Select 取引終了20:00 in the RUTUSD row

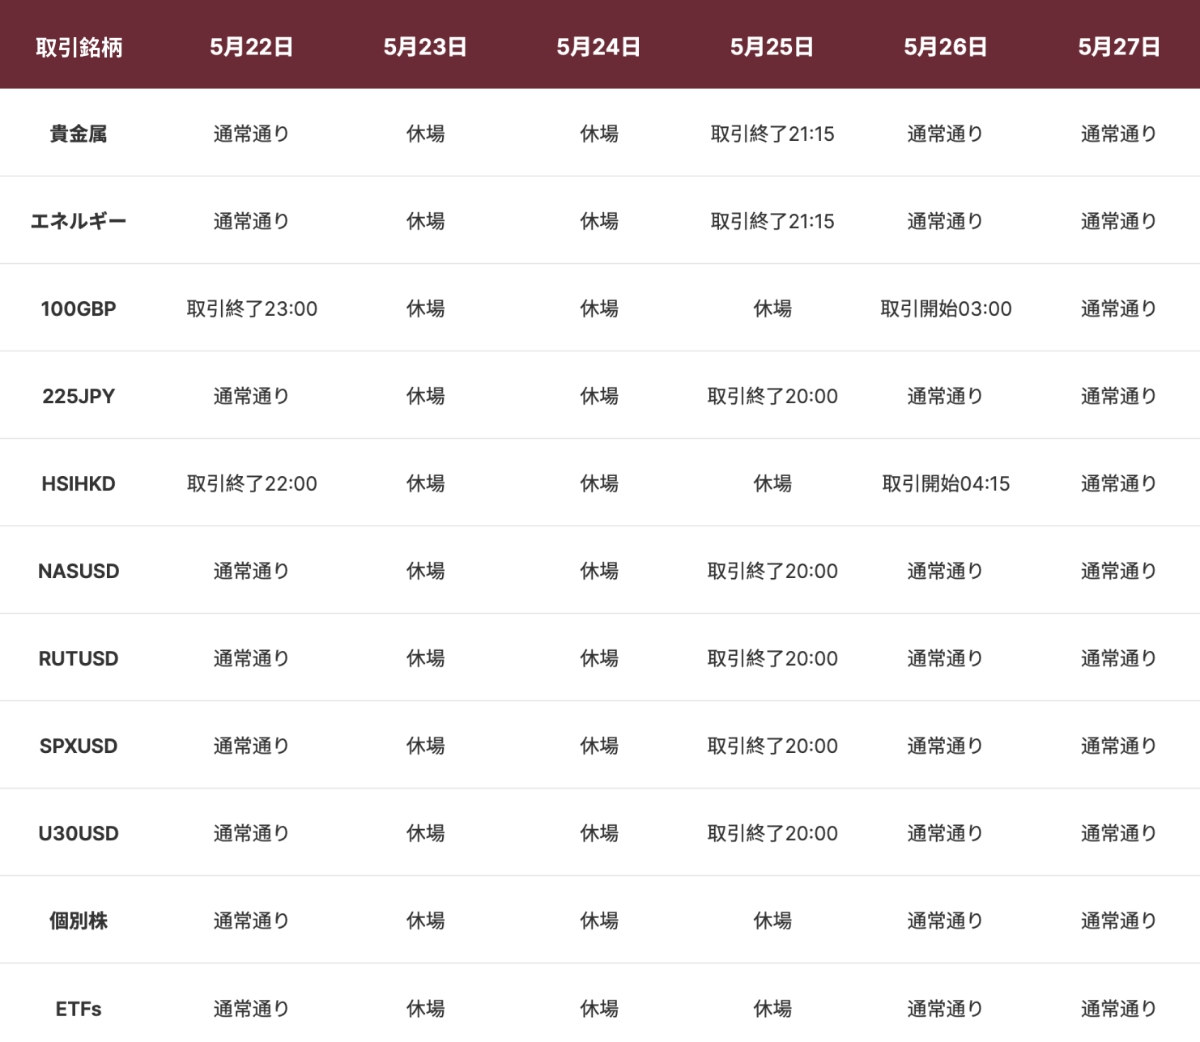tap(772, 659)
